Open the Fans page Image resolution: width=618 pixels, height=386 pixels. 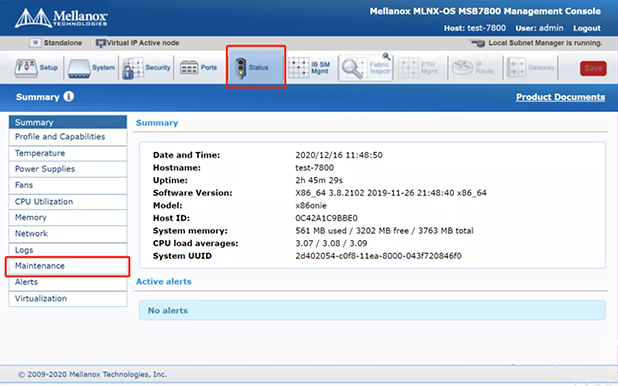(x=68, y=185)
